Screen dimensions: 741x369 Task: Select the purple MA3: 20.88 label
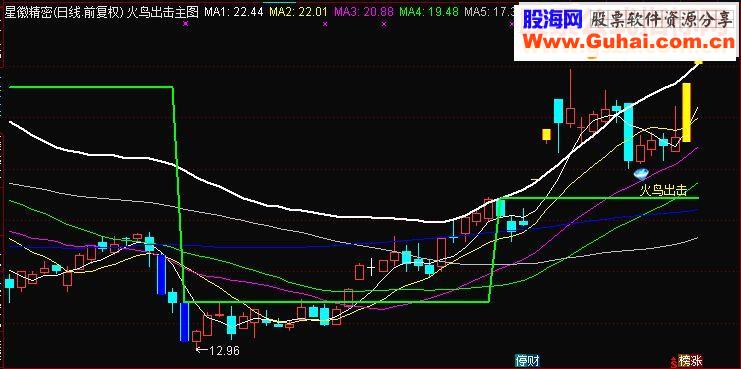pos(364,12)
